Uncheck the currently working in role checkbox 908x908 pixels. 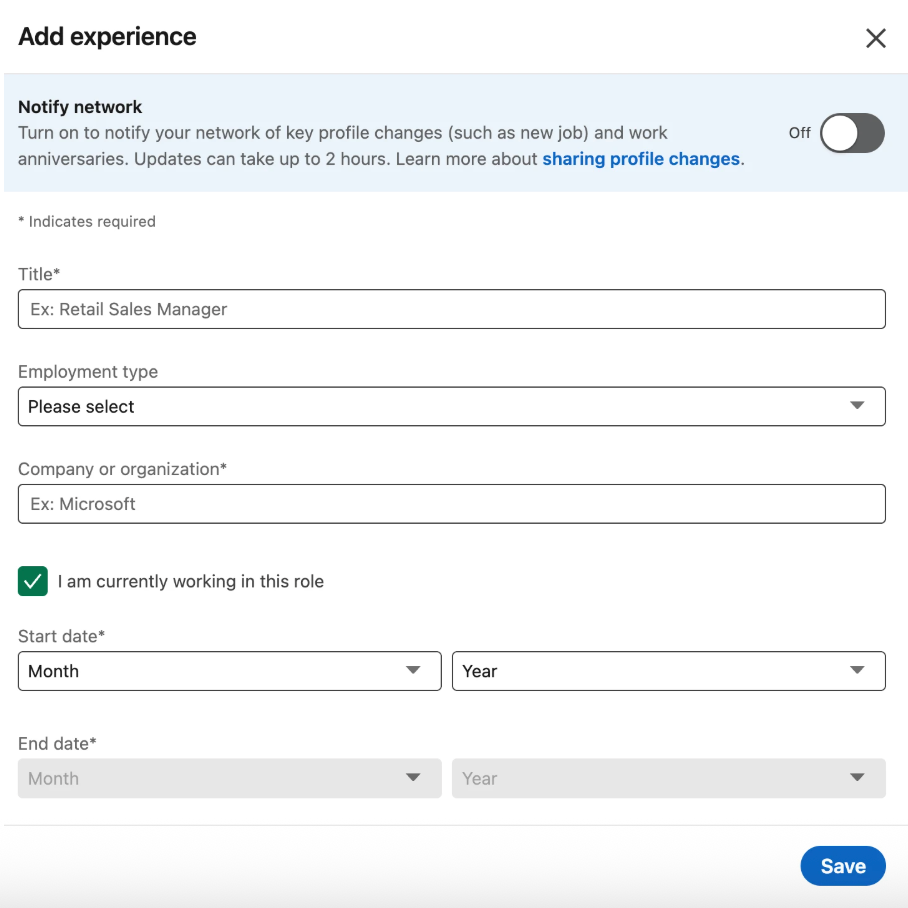tap(33, 581)
